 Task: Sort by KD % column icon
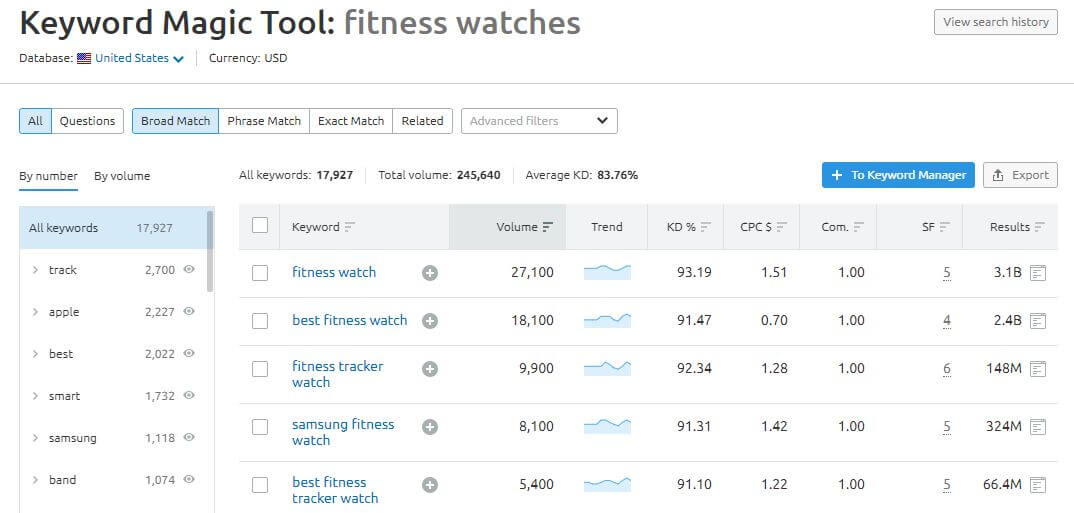[x=705, y=227]
